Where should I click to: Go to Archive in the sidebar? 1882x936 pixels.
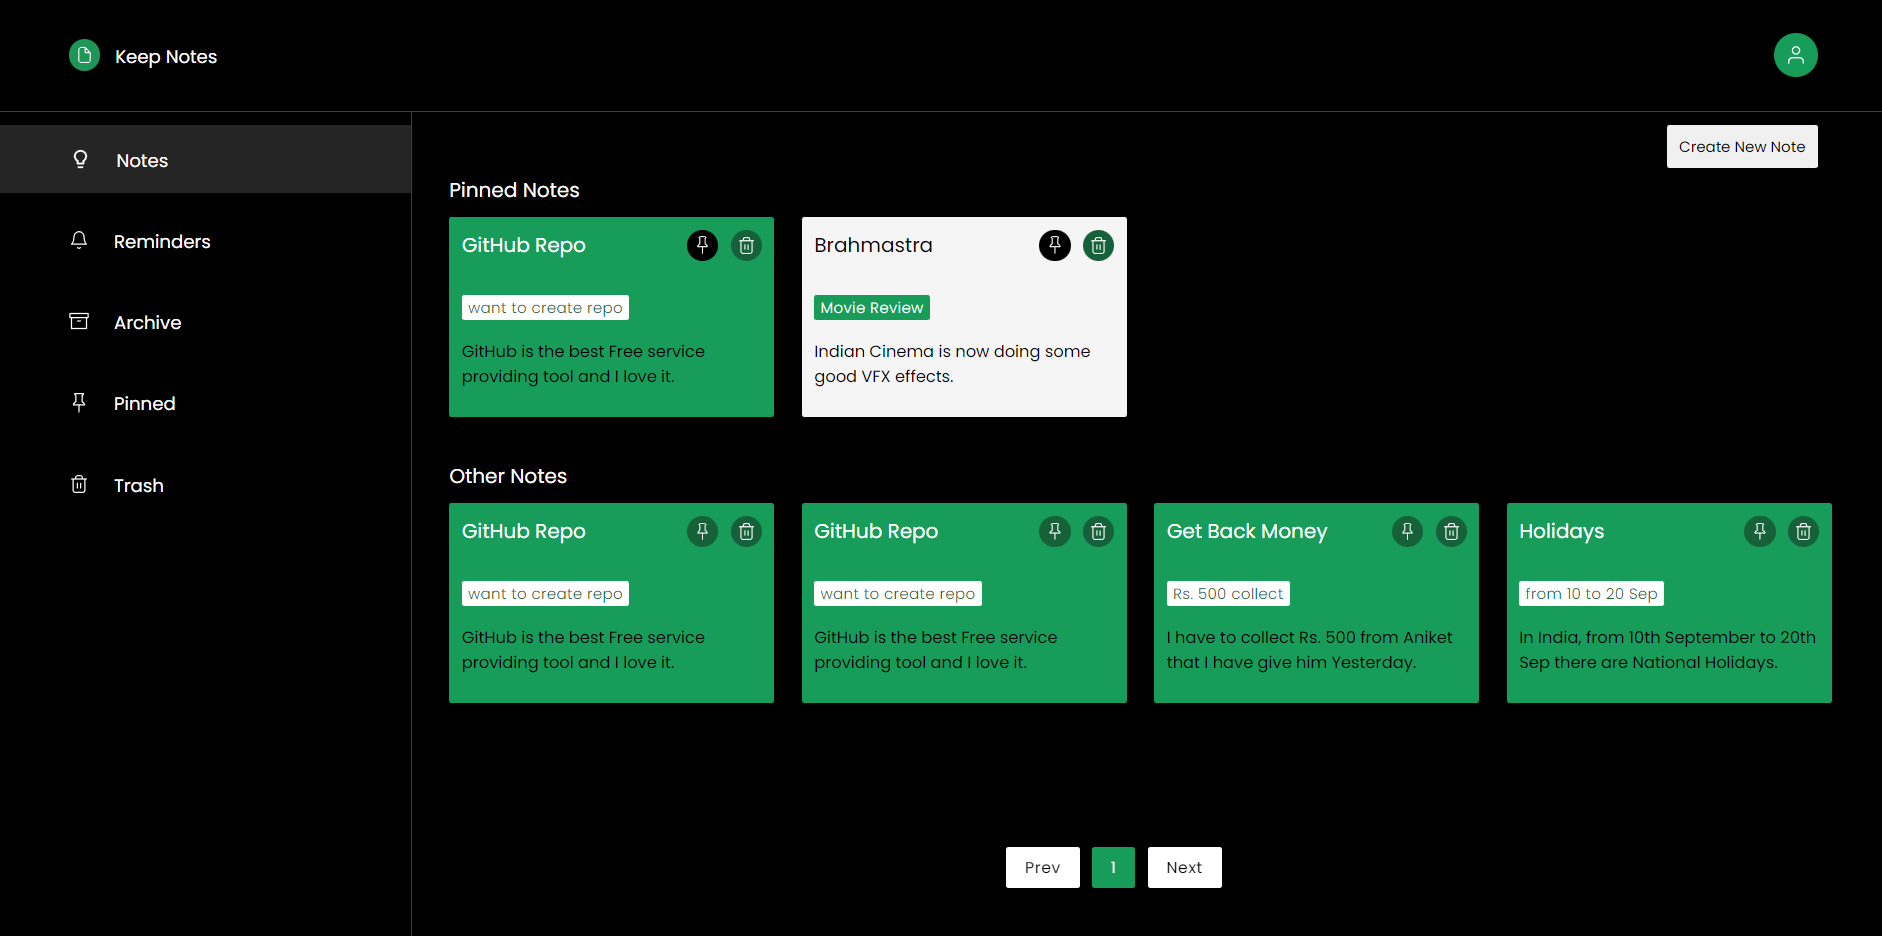coord(205,322)
